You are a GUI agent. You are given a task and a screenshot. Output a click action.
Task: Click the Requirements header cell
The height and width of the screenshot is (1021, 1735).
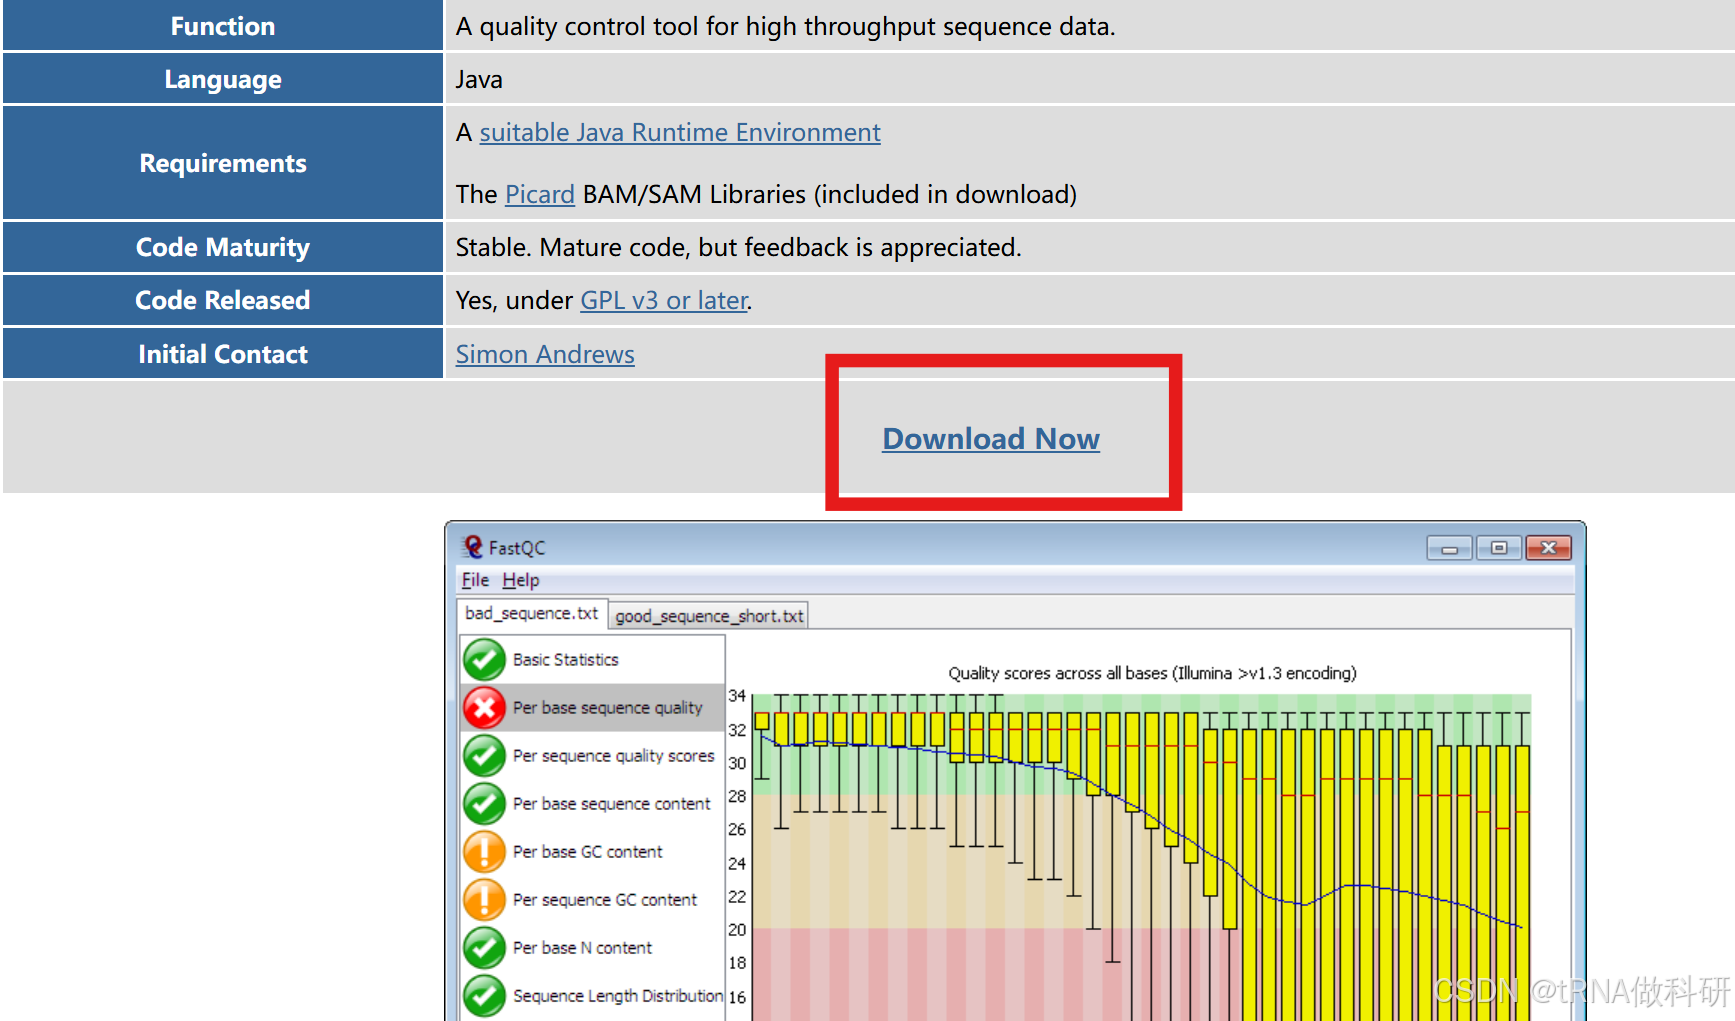(223, 163)
